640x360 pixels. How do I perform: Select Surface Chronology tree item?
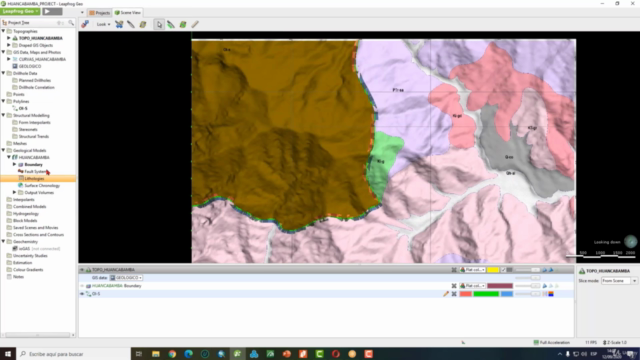click(x=42, y=185)
